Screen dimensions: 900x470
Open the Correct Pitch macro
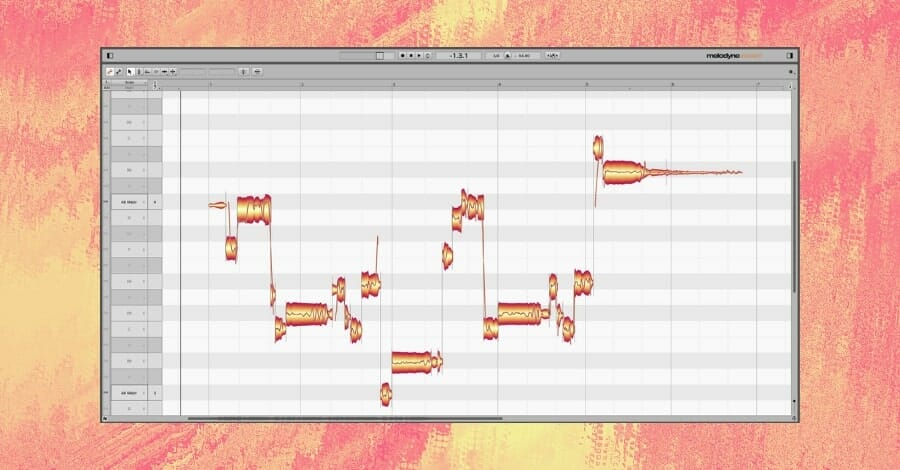(243, 72)
